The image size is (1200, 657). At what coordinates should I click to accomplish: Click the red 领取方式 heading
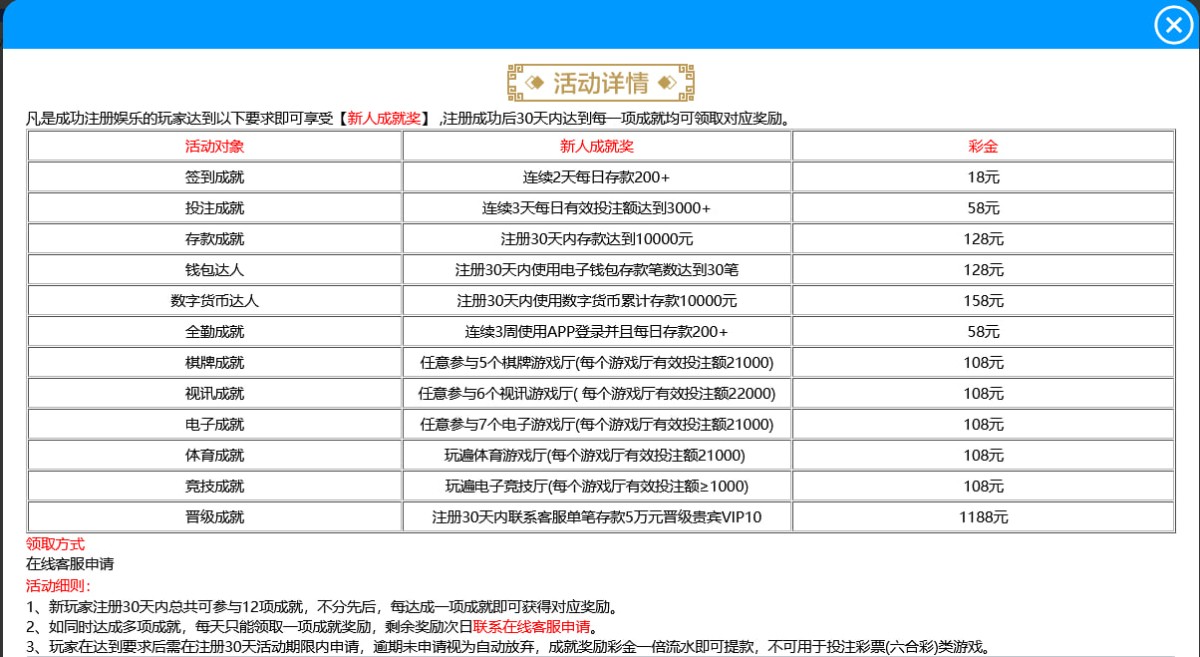click(x=55, y=544)
